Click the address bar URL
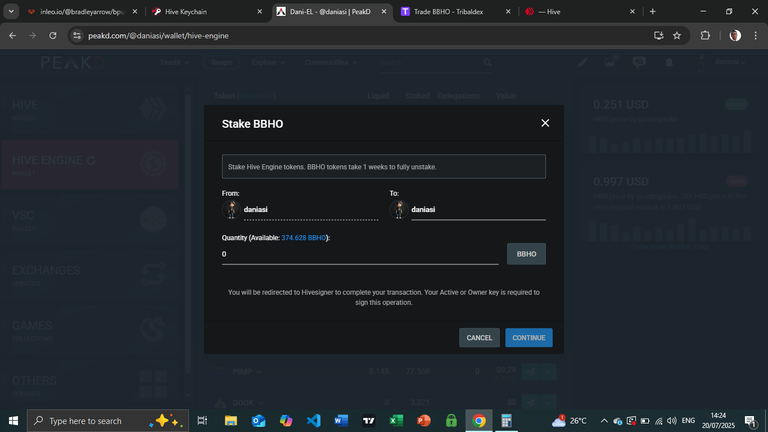768x432 pixels. (158, 36)
